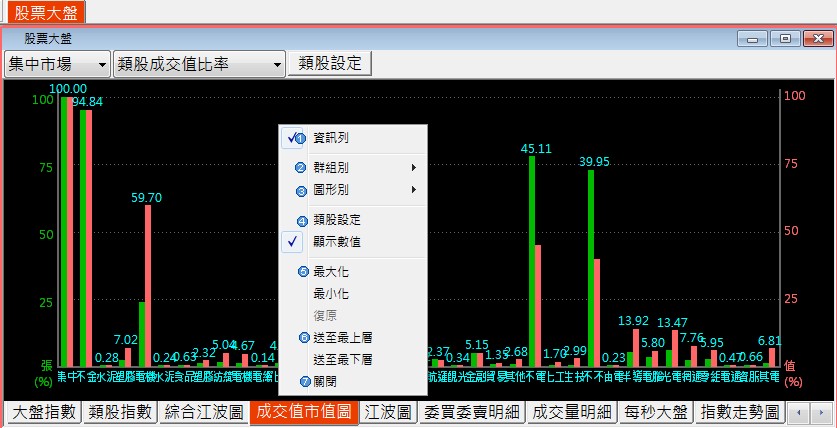Click numbered icon 2 beside 群組別

(x=300, y=167)
